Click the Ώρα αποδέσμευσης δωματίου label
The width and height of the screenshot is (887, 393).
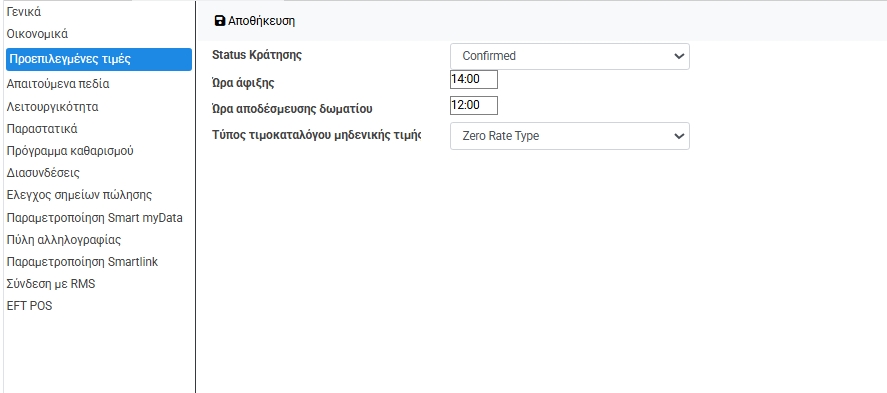(x=292, y=109)
